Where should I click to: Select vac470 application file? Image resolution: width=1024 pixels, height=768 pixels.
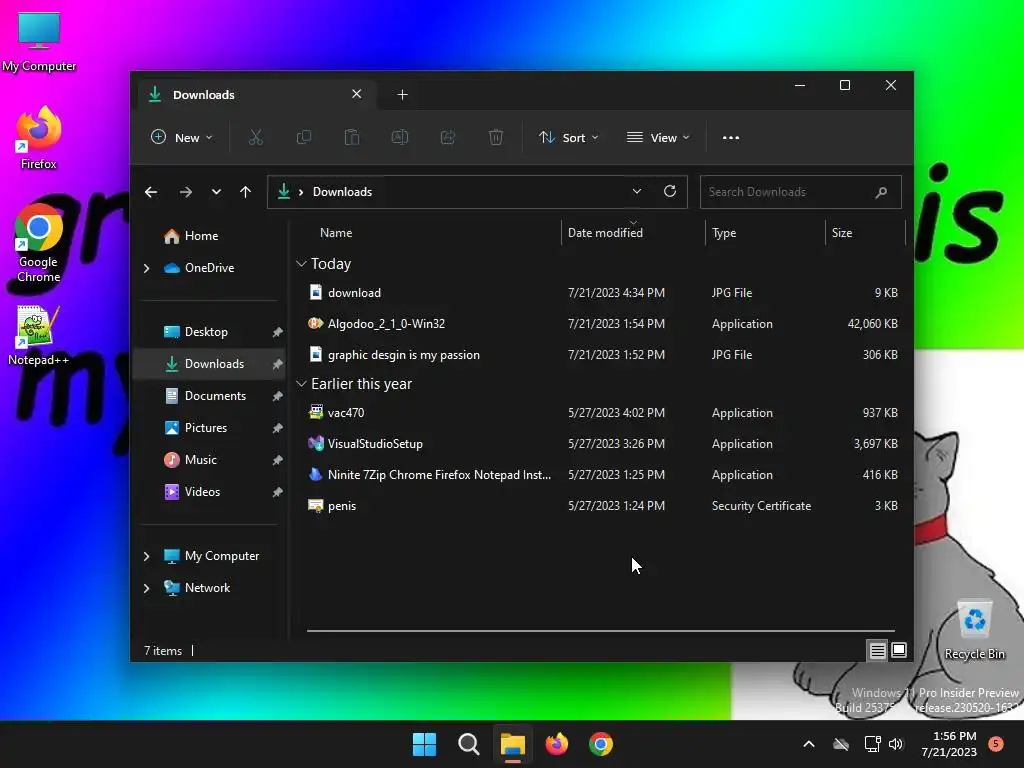point(601,413)
